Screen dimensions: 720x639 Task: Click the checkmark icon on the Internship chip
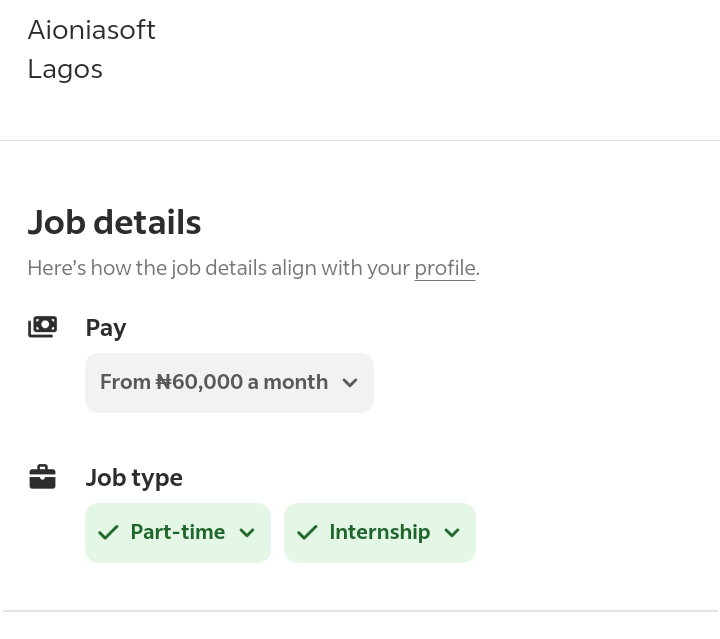click(307, 532)
